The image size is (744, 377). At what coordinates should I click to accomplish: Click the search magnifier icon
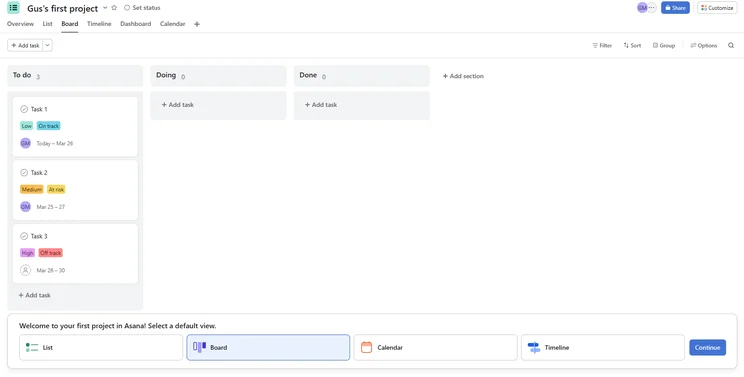click(x=731, y=46)
